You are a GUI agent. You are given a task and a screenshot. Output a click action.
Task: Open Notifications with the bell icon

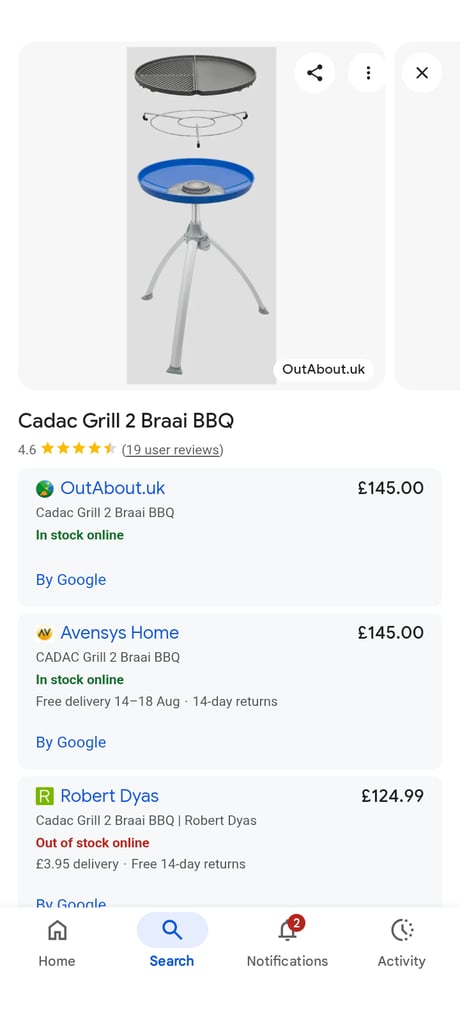pyautogui.click(x=288, y=943)
